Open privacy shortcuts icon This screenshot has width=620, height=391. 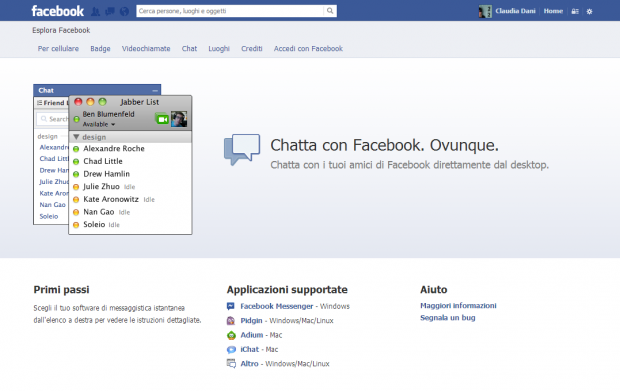575,11
